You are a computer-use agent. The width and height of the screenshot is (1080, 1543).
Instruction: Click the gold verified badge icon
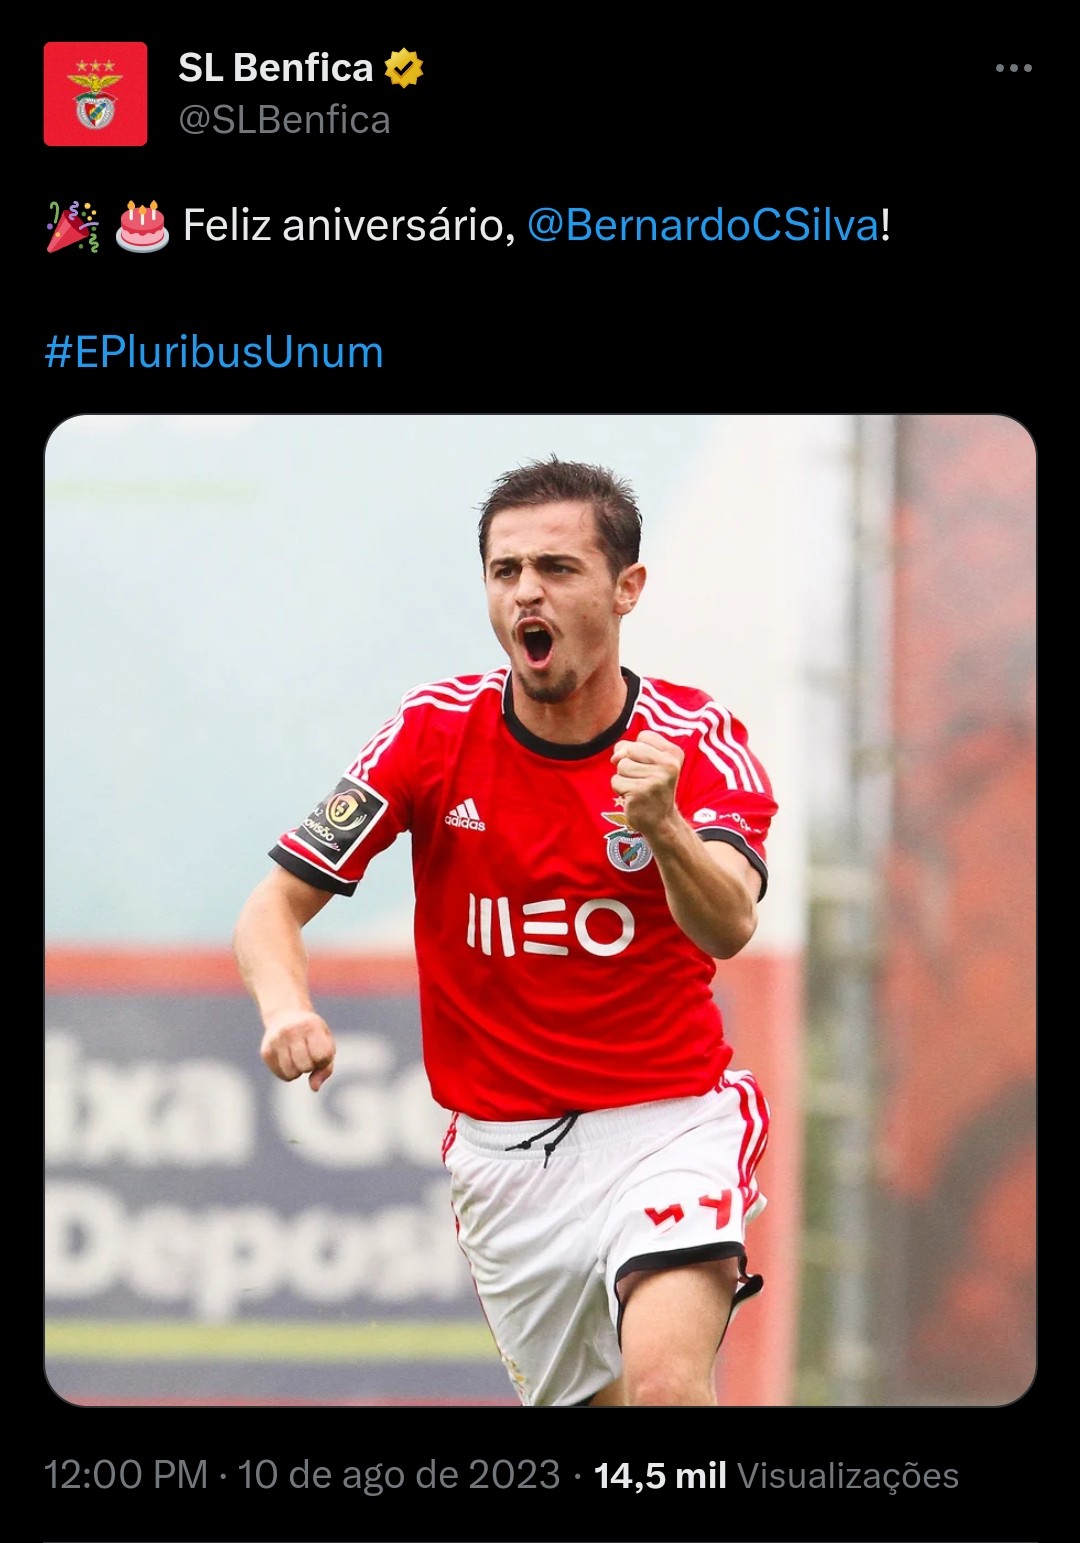click(404, 68)
